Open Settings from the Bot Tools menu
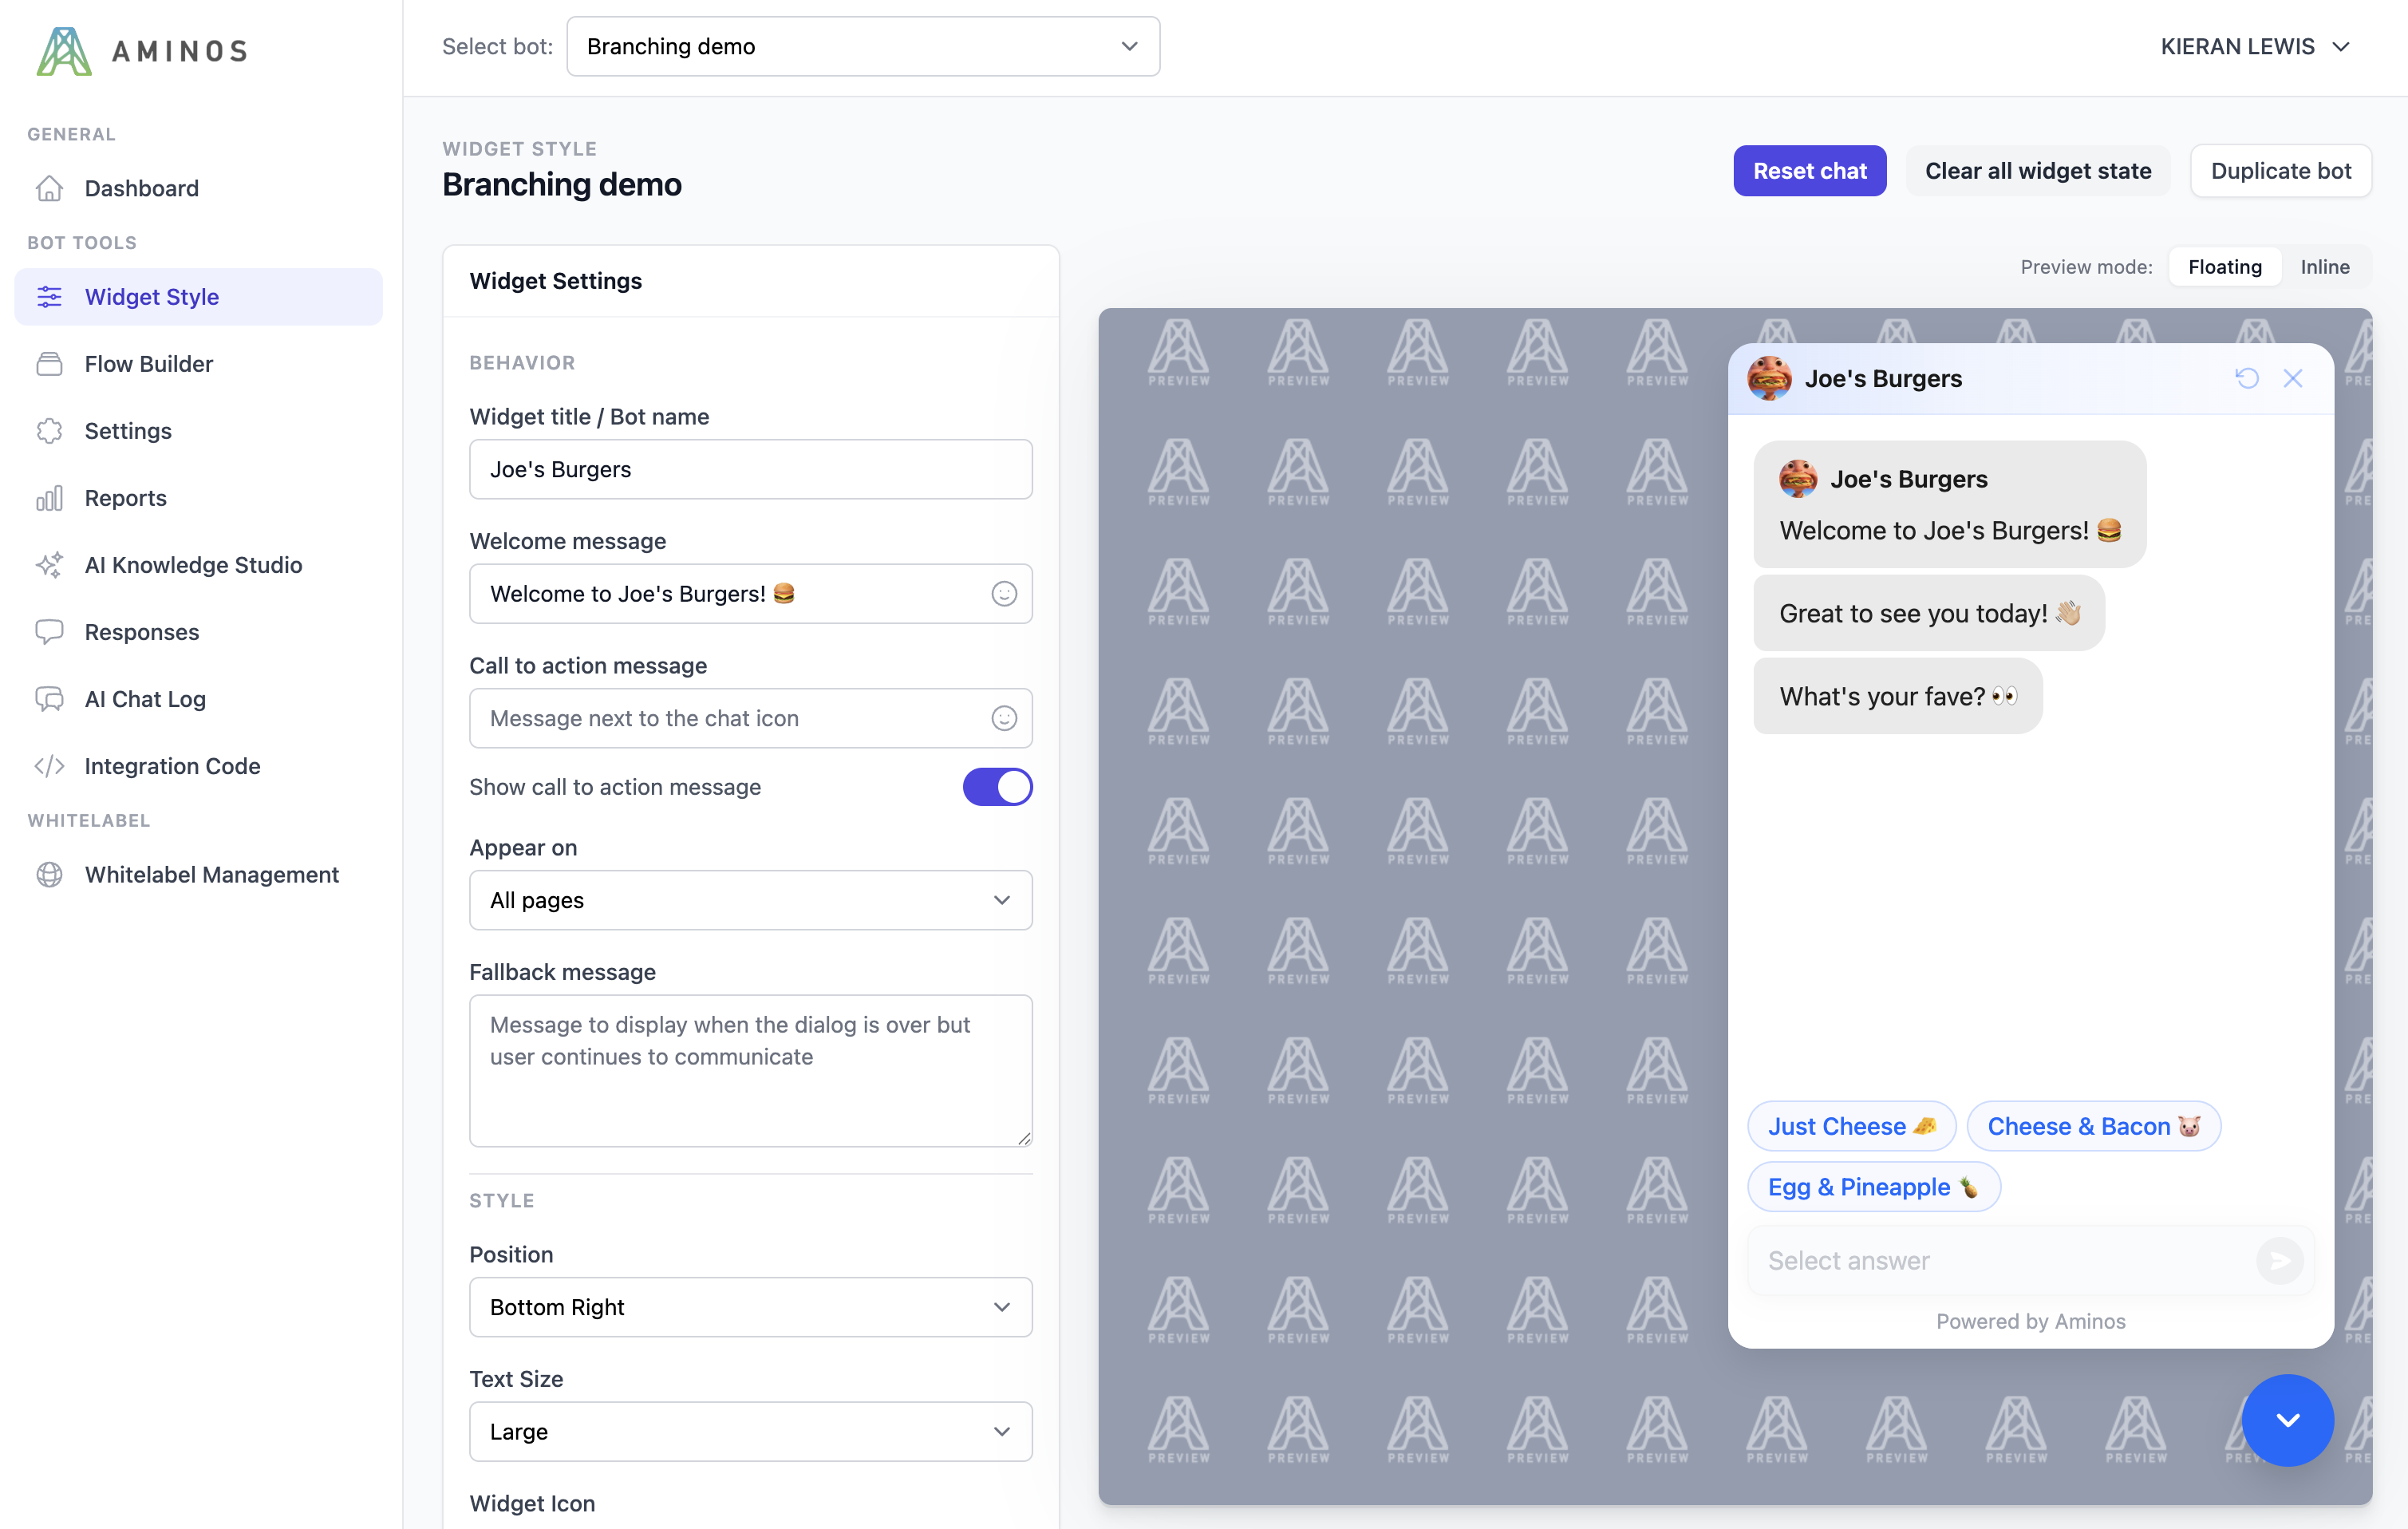The width and height of the screenshot is (2408, 1529). pyautogui.click(x=128, y=430)
